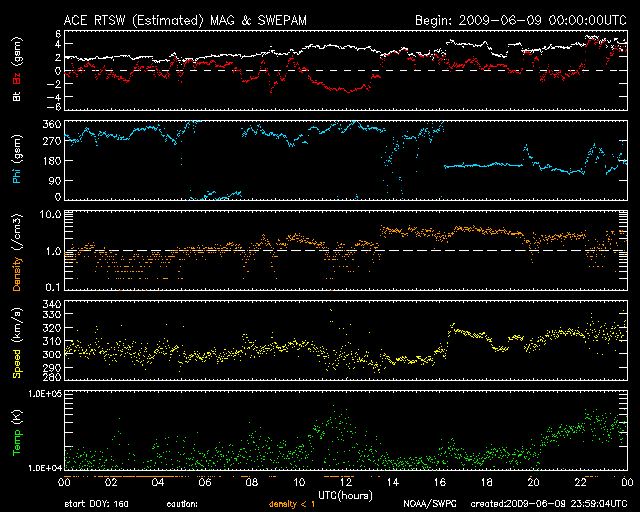Click the '1.0E+06' tick on Temp axis
Viewport: 640px width, 512px height.
(x=45, y=394)
